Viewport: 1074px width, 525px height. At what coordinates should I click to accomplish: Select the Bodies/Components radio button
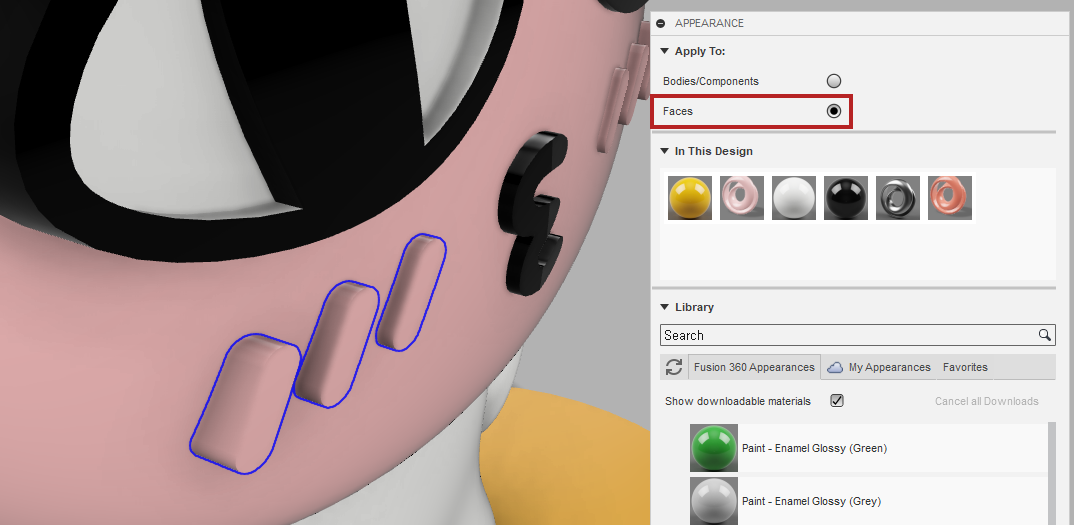click(834, 81)
